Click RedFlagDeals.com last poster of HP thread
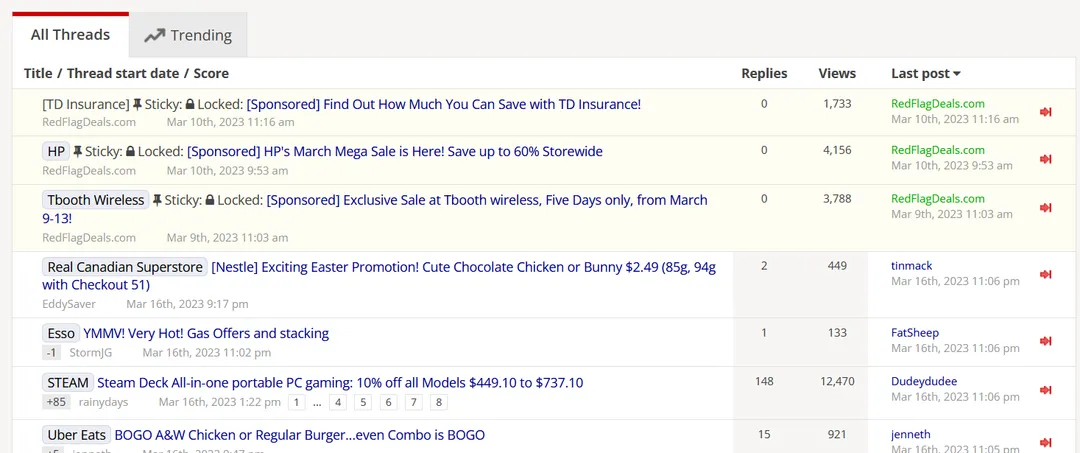The image size is (1080, 453). 937,150
